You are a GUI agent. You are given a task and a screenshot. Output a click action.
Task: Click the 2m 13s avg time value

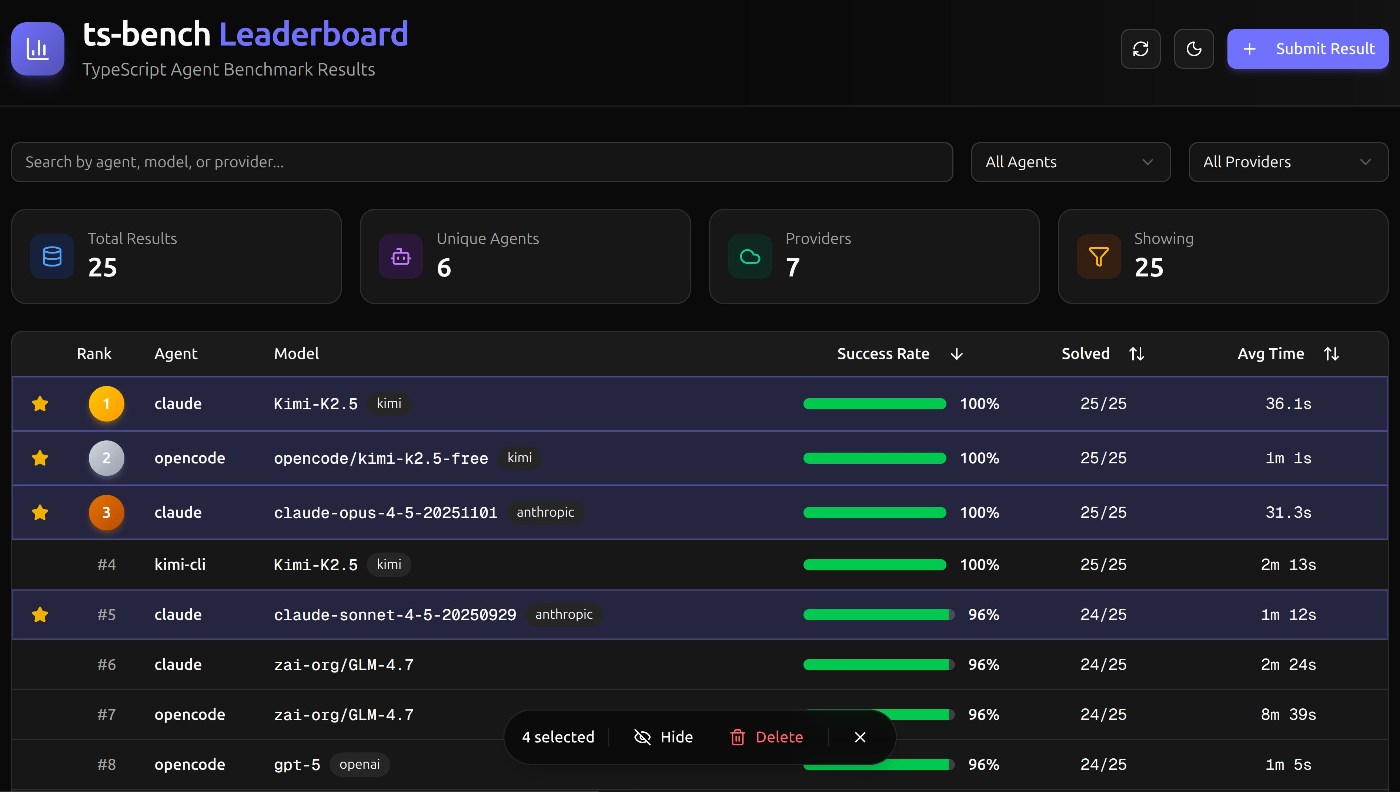(x=1288, y=564)
